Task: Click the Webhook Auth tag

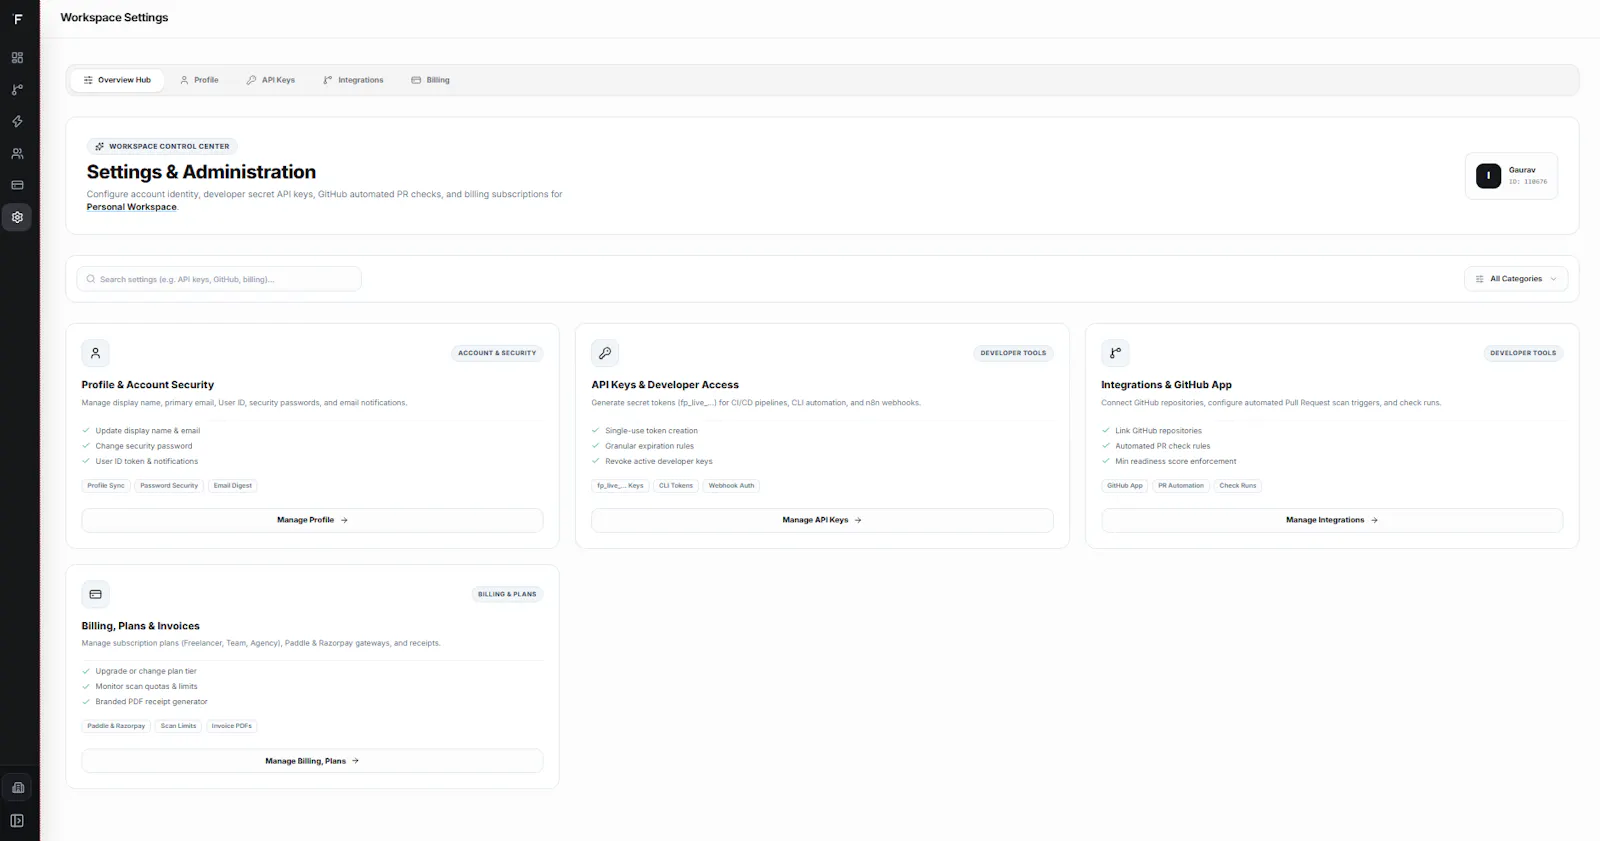Action: pyautogui.click(x=732, y=486)
